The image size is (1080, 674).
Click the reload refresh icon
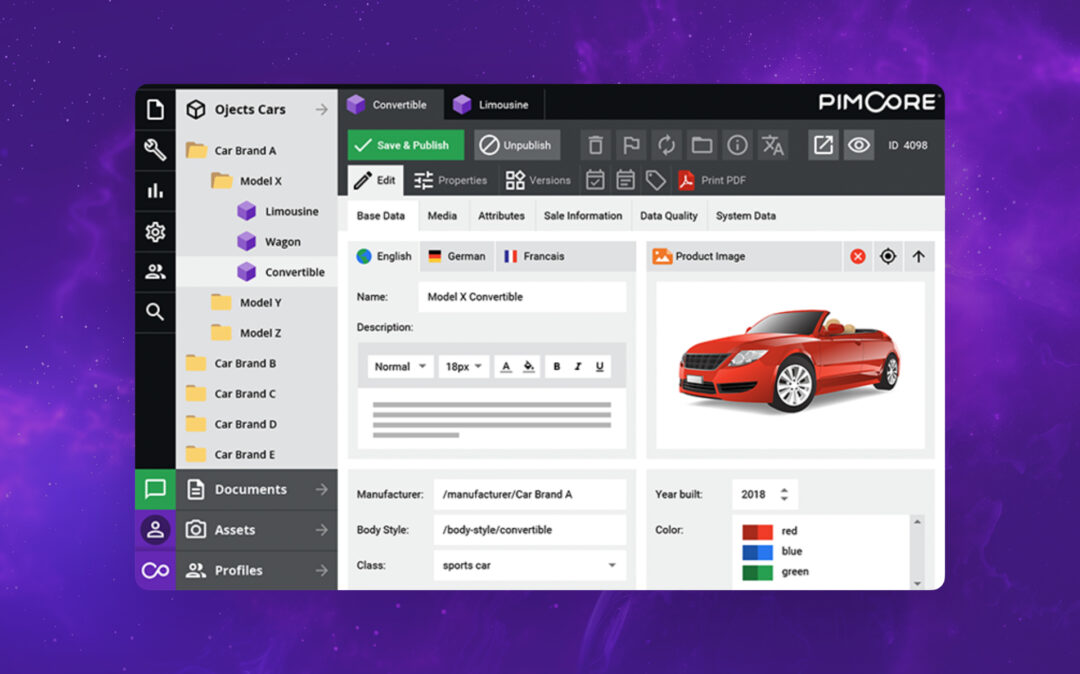(666, 145)
